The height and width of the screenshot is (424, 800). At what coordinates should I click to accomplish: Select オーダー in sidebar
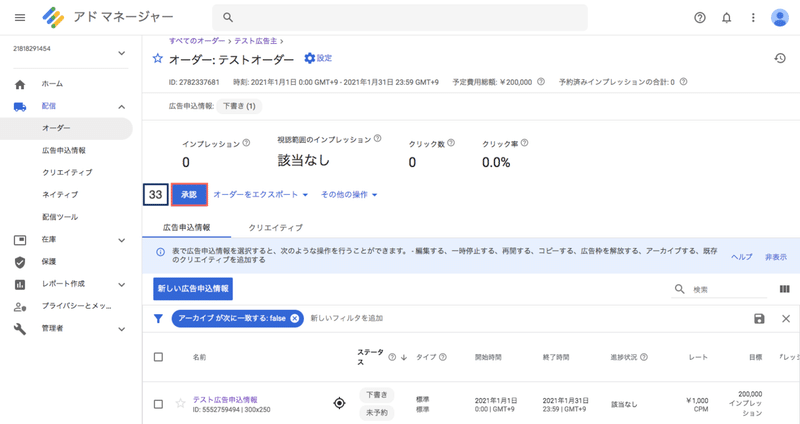pyautogui.click(x=66, y=129)
